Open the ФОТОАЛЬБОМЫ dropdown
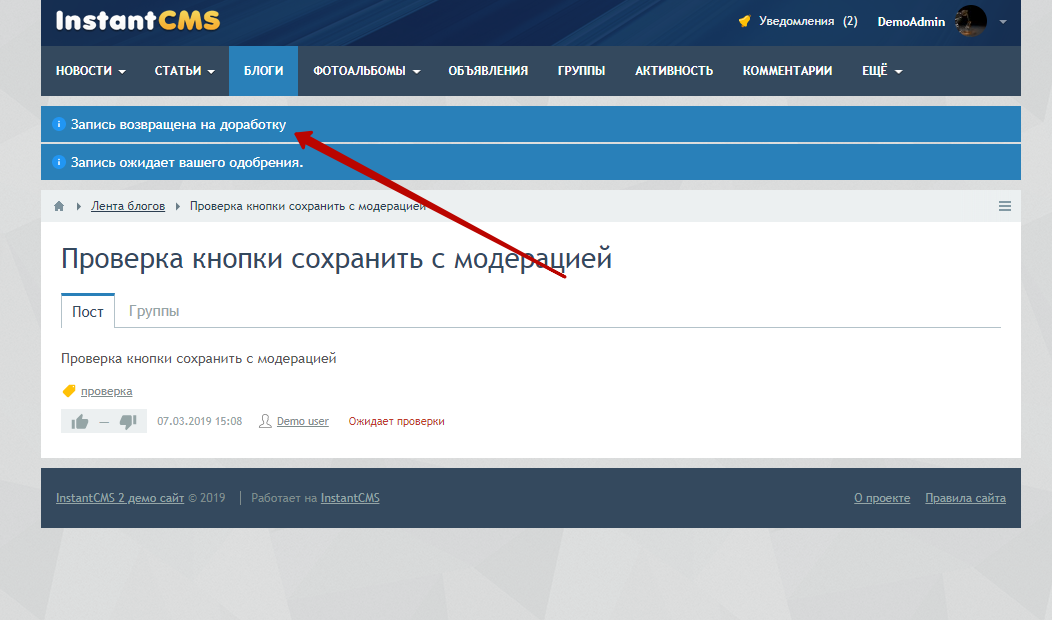Image resolution: width=1052 pixels, height=620 pixels. click(365, 70)
